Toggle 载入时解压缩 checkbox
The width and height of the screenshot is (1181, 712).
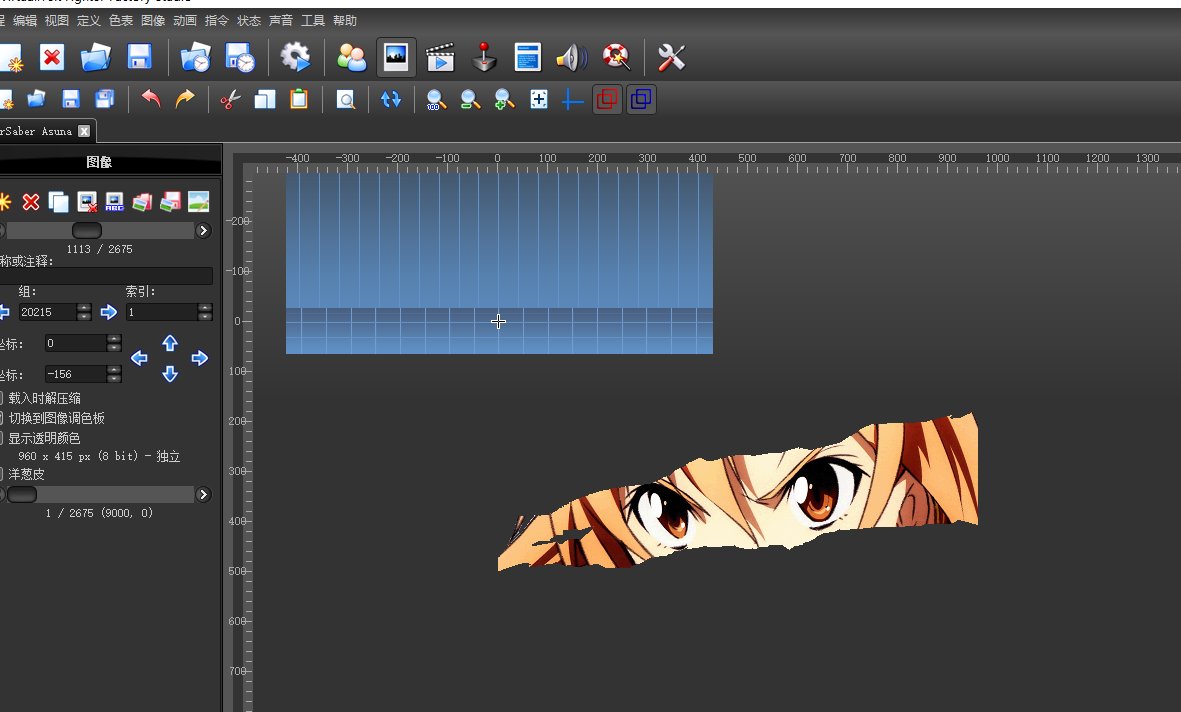click(1, 397)
